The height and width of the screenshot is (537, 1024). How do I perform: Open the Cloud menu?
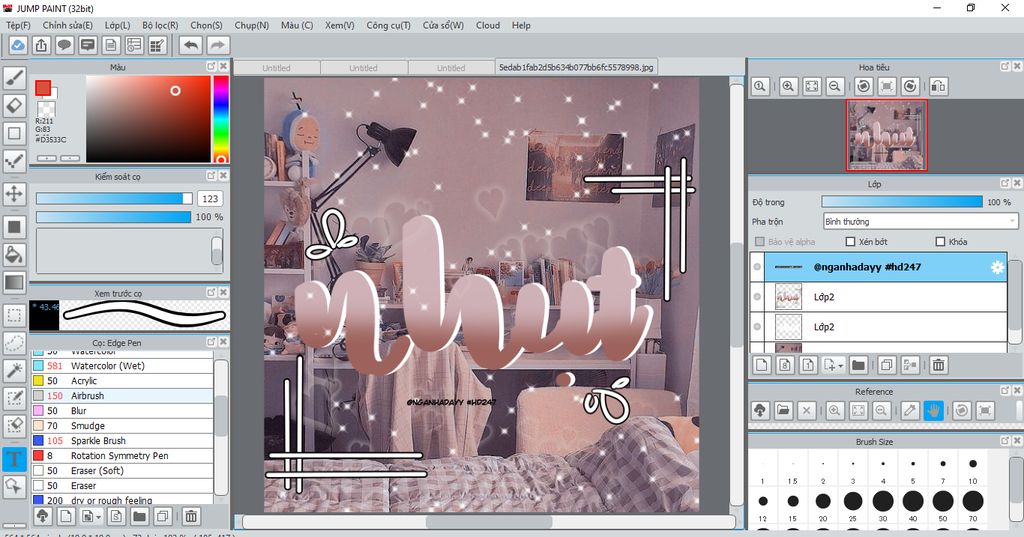488,25
